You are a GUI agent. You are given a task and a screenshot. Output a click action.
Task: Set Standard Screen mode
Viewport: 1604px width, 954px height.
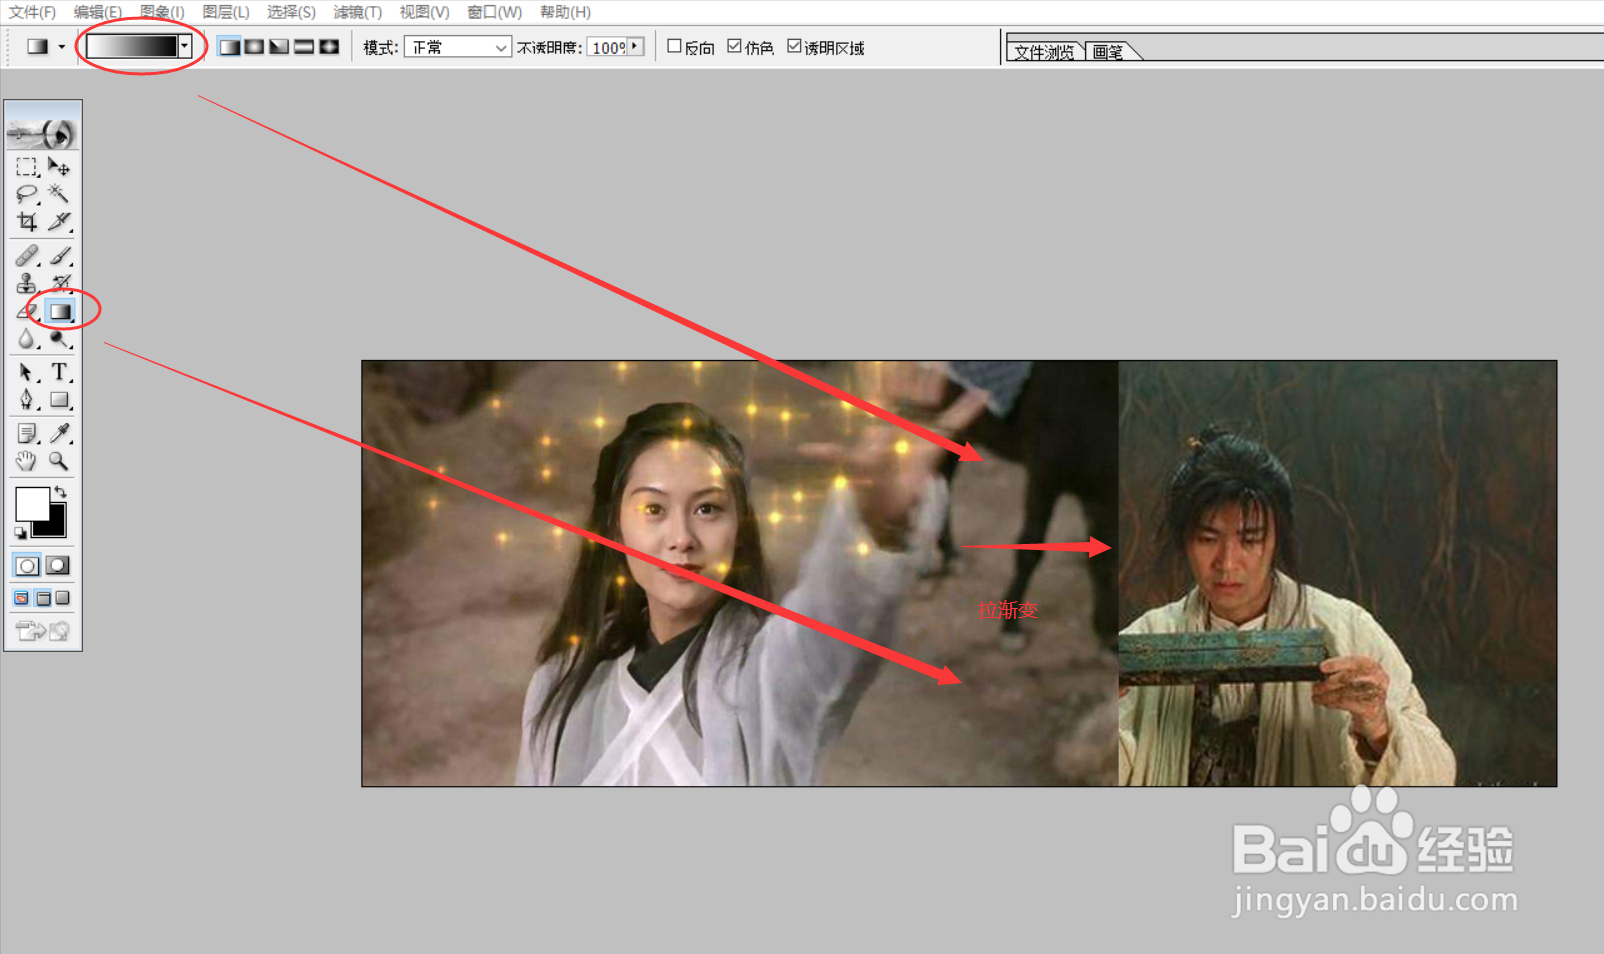[x=21, y=598]
